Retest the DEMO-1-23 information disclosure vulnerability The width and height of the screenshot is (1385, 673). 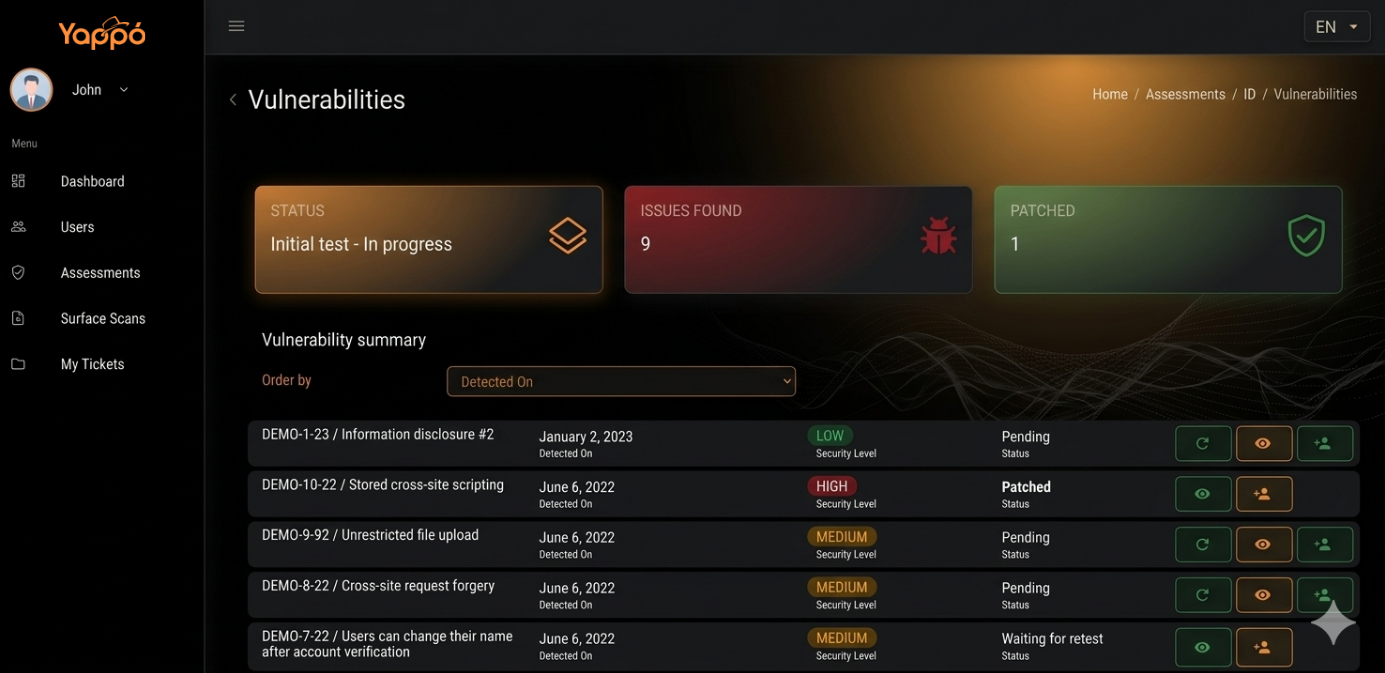pyautogui.click(x=1203, y=443)
